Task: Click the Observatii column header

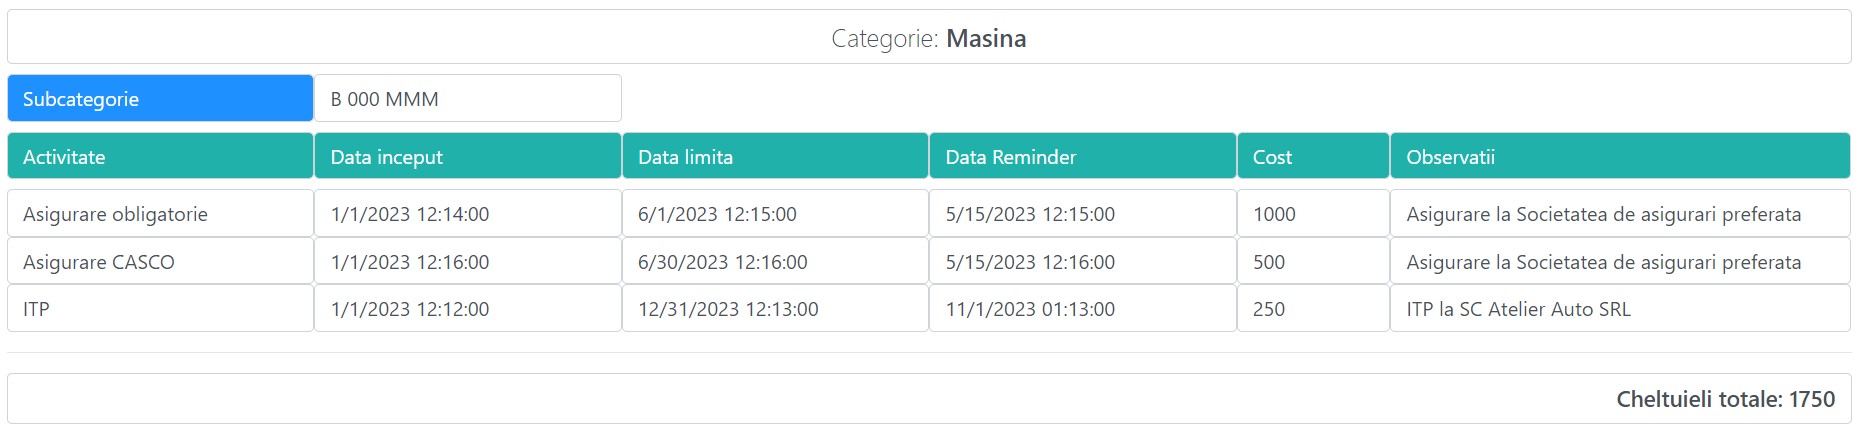Action: [x=1619, y=157]
